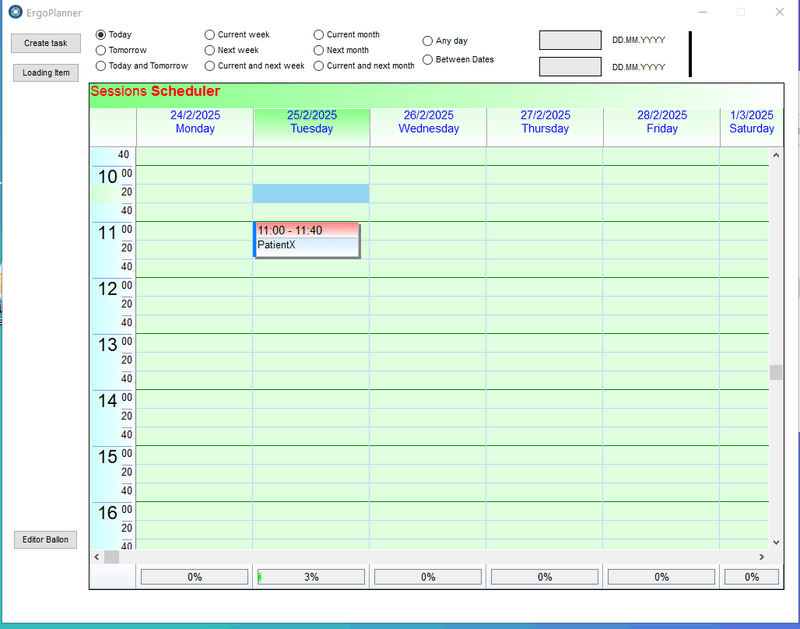Enable the Between Dates radio option
Screen dimensions: 800x629
tap(428, 59)
